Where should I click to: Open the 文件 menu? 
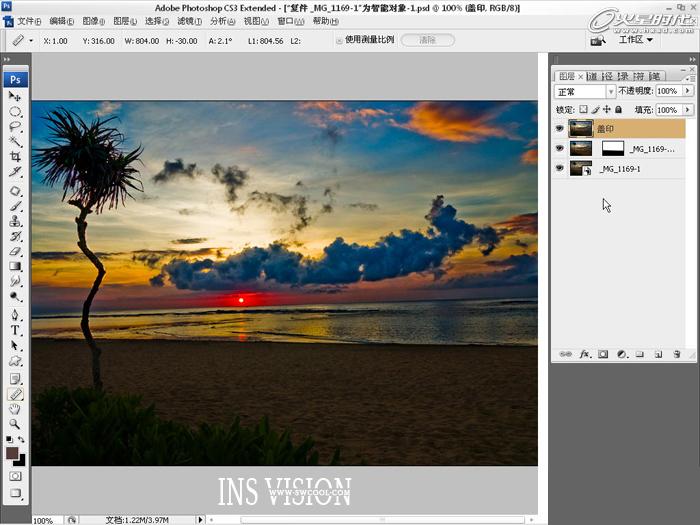29,21
